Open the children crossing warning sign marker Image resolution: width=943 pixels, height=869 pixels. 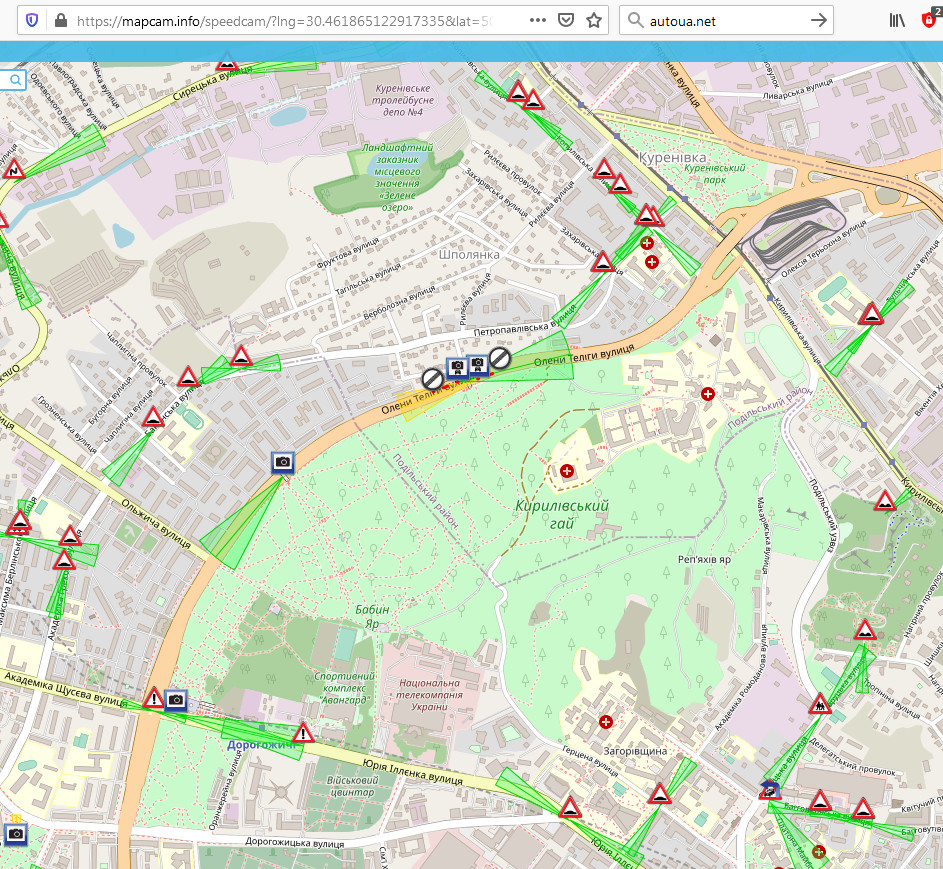[x=820, y=704]
